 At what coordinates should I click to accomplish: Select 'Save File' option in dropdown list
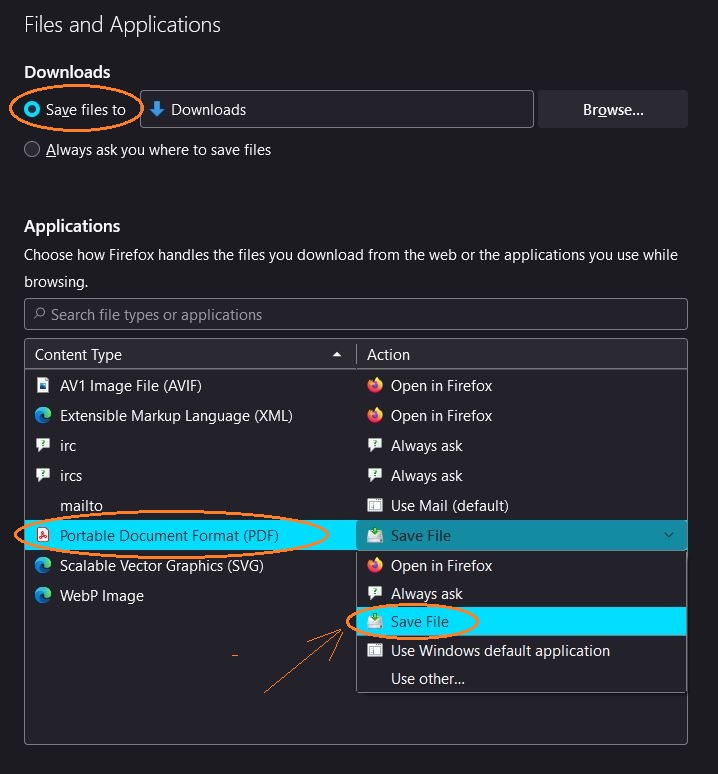point(420,621)
